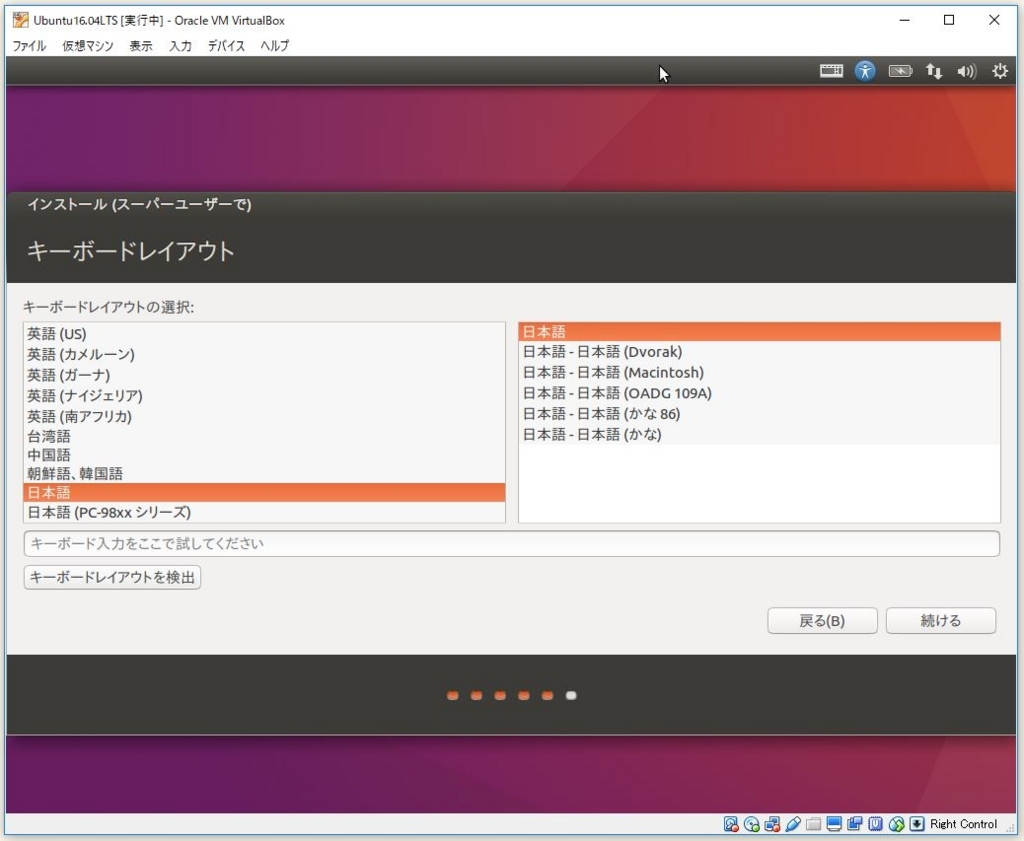Open the ヘルプ menu
Viewport: 1024px width, 841px height.
click(274, 46)
